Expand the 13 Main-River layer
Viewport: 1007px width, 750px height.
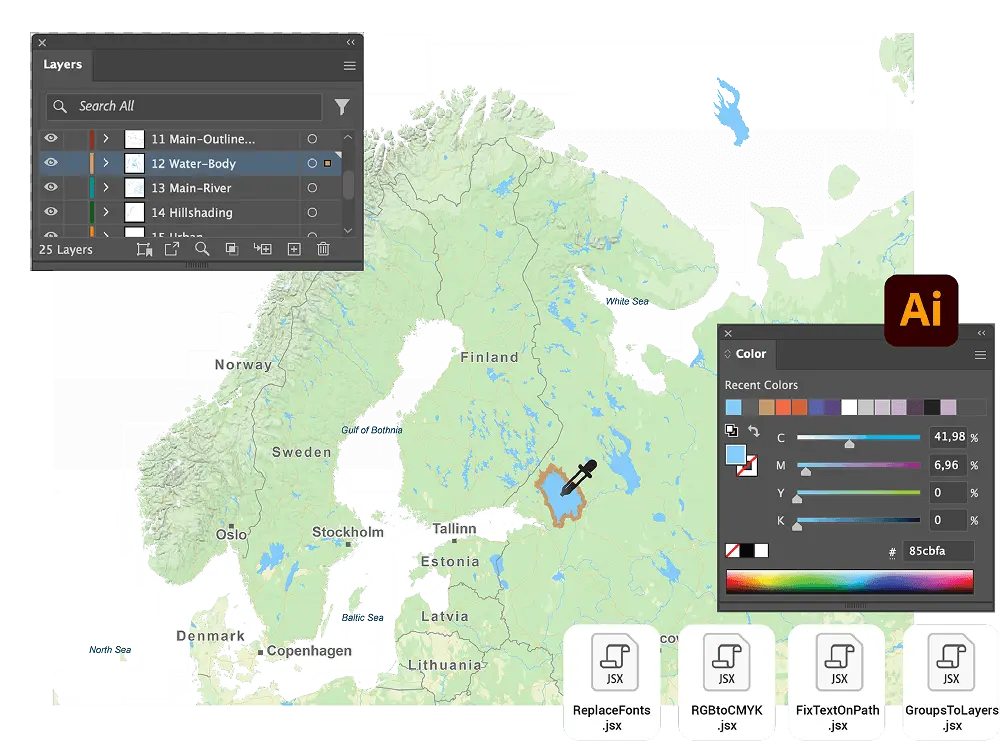pos(106,188)
